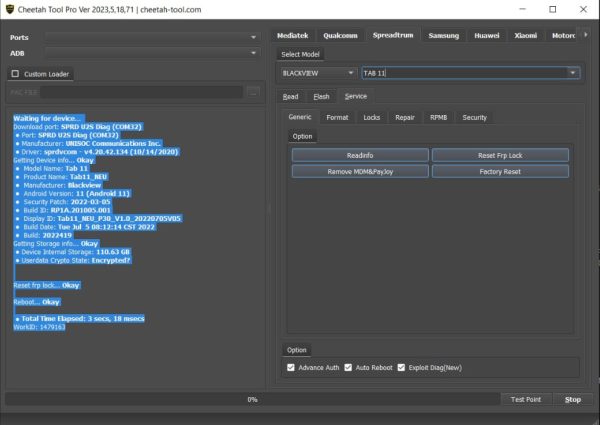Screen dimensions: 600x425
Task: Click the PAC FILE path field
Action: [x=142, y=92]
